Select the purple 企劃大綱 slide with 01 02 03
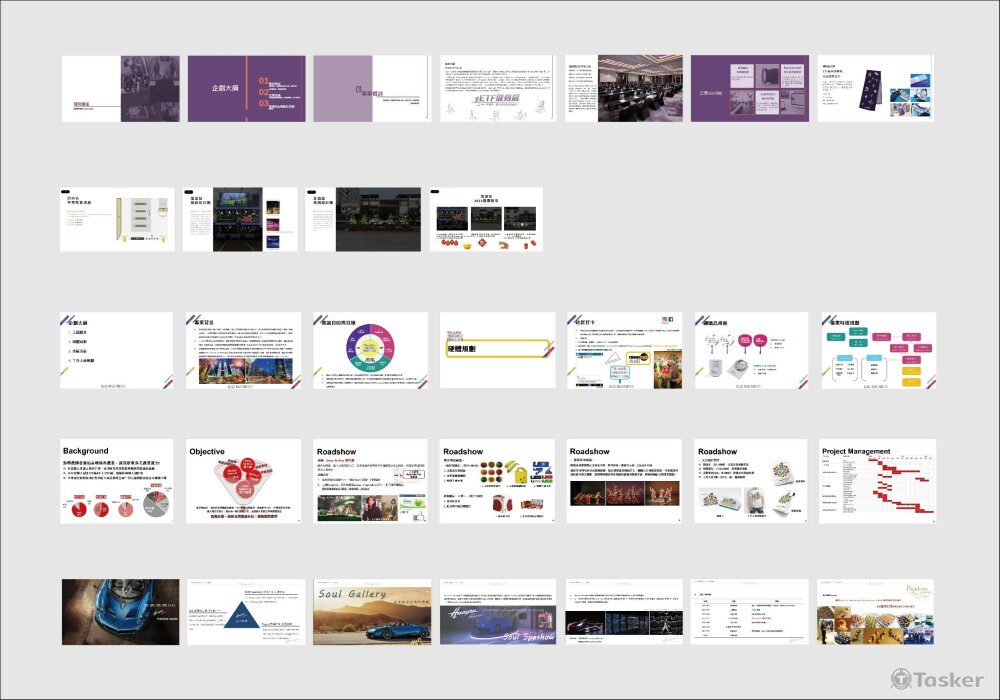This screenshot has width=1000, height=700. [x=246, y=89]
